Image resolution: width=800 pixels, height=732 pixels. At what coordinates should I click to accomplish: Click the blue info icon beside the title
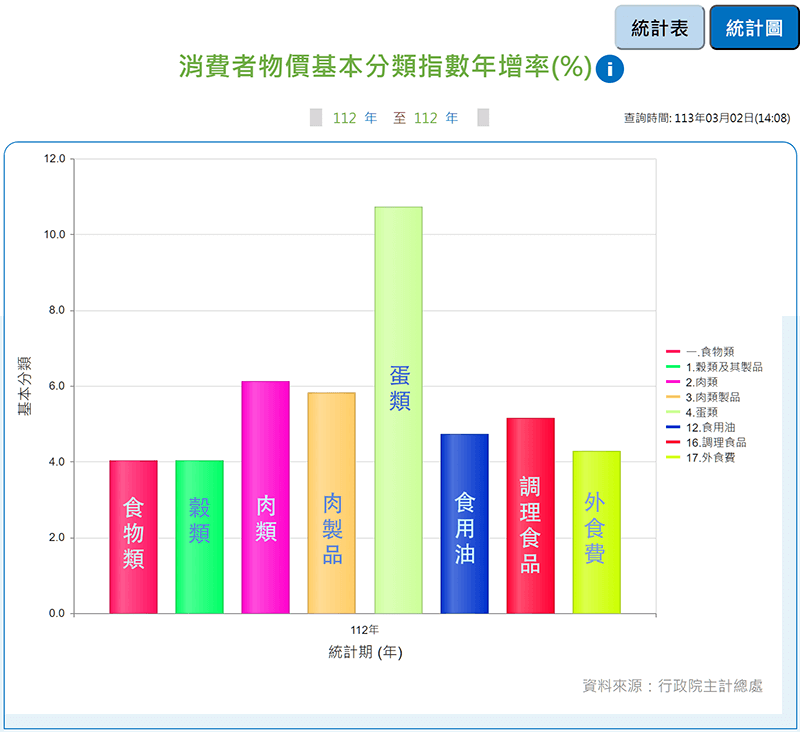point(609,69)
